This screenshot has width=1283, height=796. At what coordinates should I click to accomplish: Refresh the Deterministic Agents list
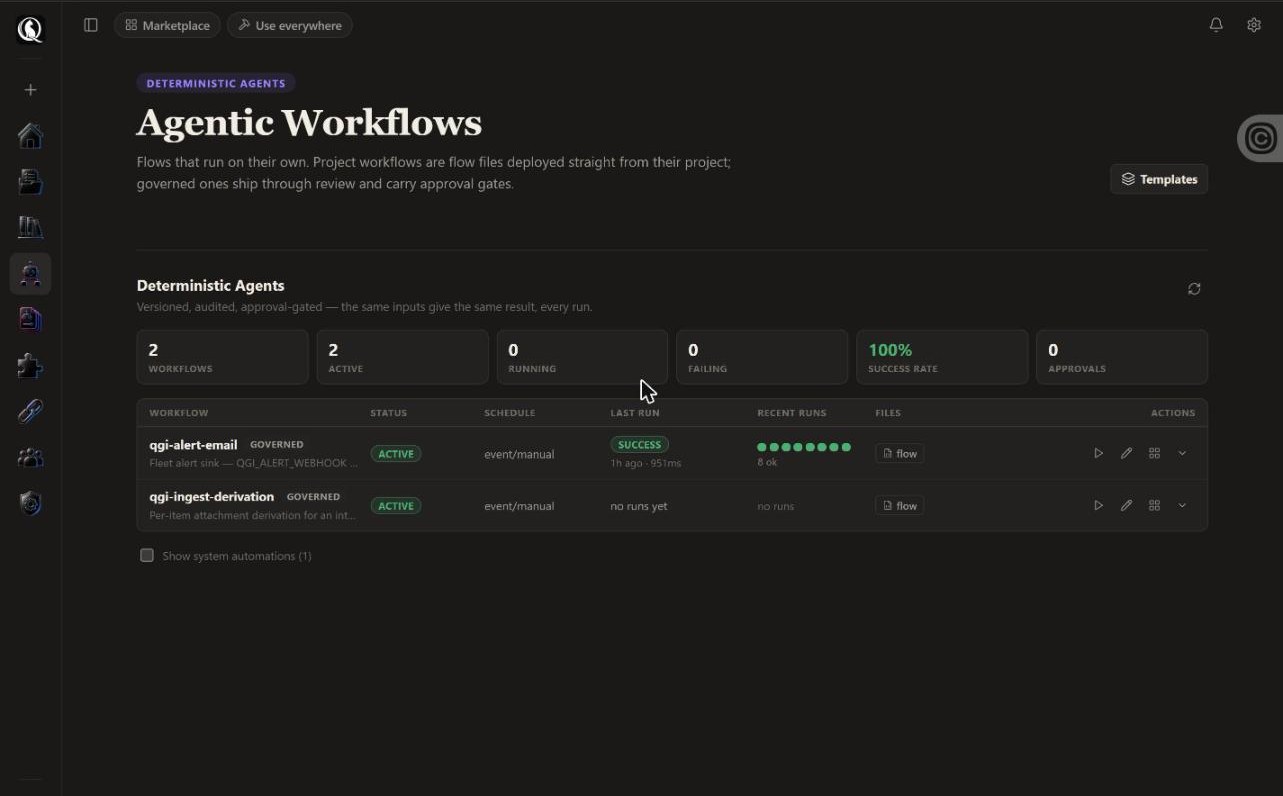coord(1194,289)
